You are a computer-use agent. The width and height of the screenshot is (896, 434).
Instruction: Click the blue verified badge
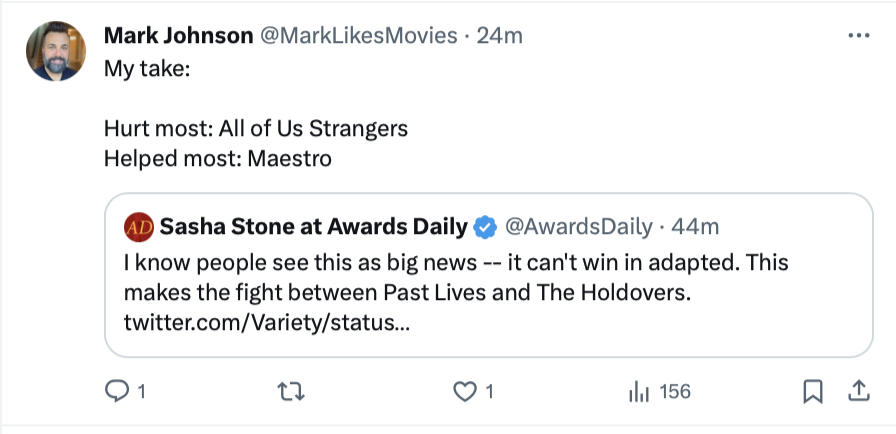click(x=485, y=227)
